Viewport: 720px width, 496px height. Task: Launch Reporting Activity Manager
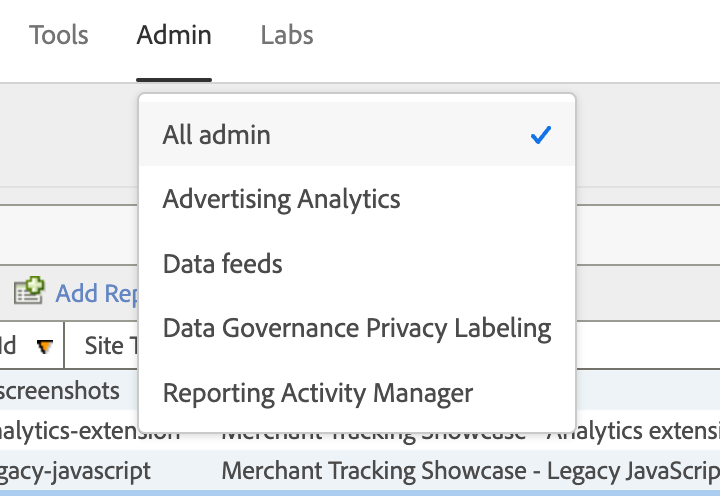357,393
